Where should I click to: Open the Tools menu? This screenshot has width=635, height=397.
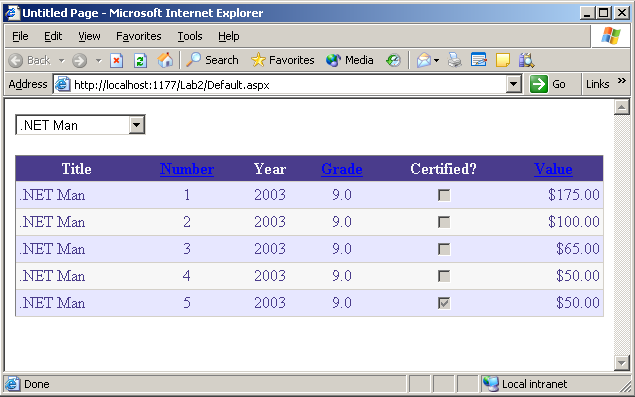(190, 36)
